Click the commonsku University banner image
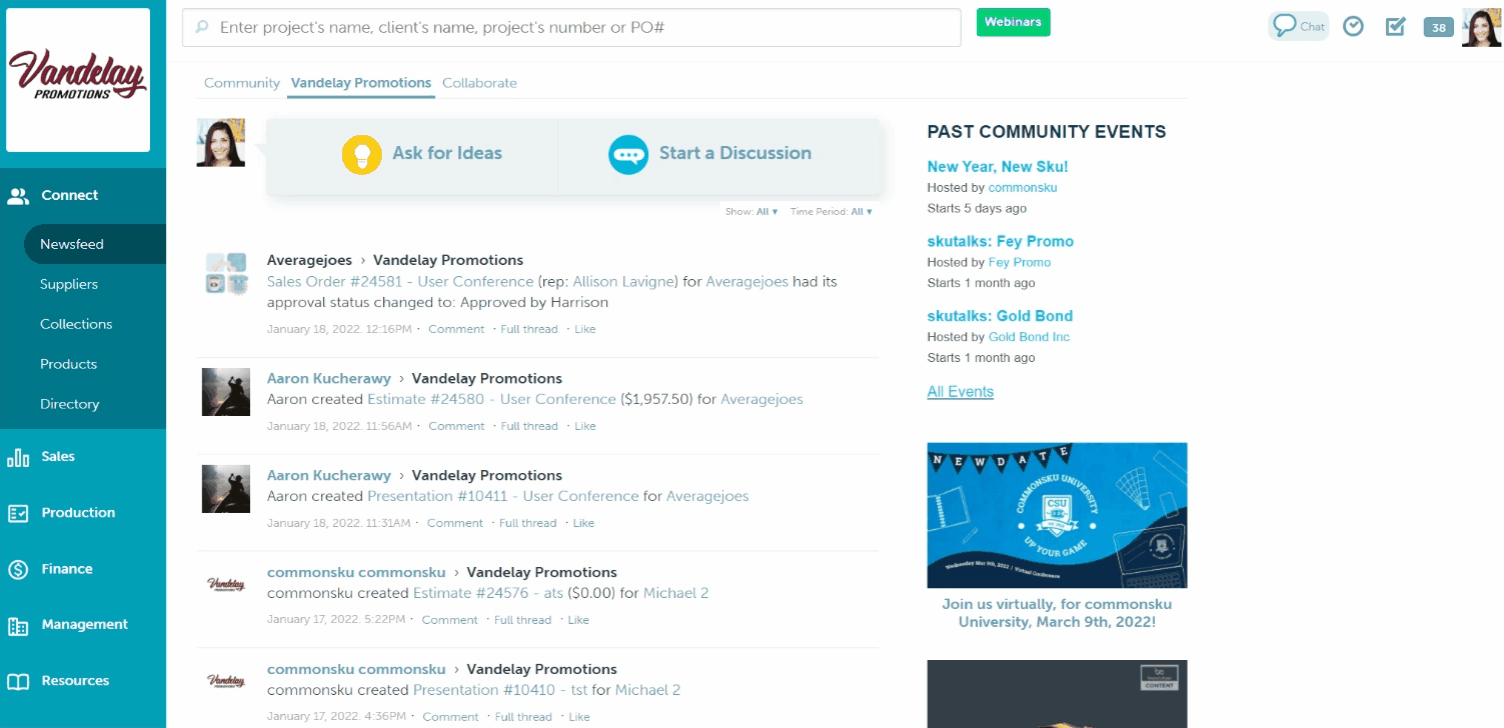The image size is (1504, 728). [x=1057, y=515]
